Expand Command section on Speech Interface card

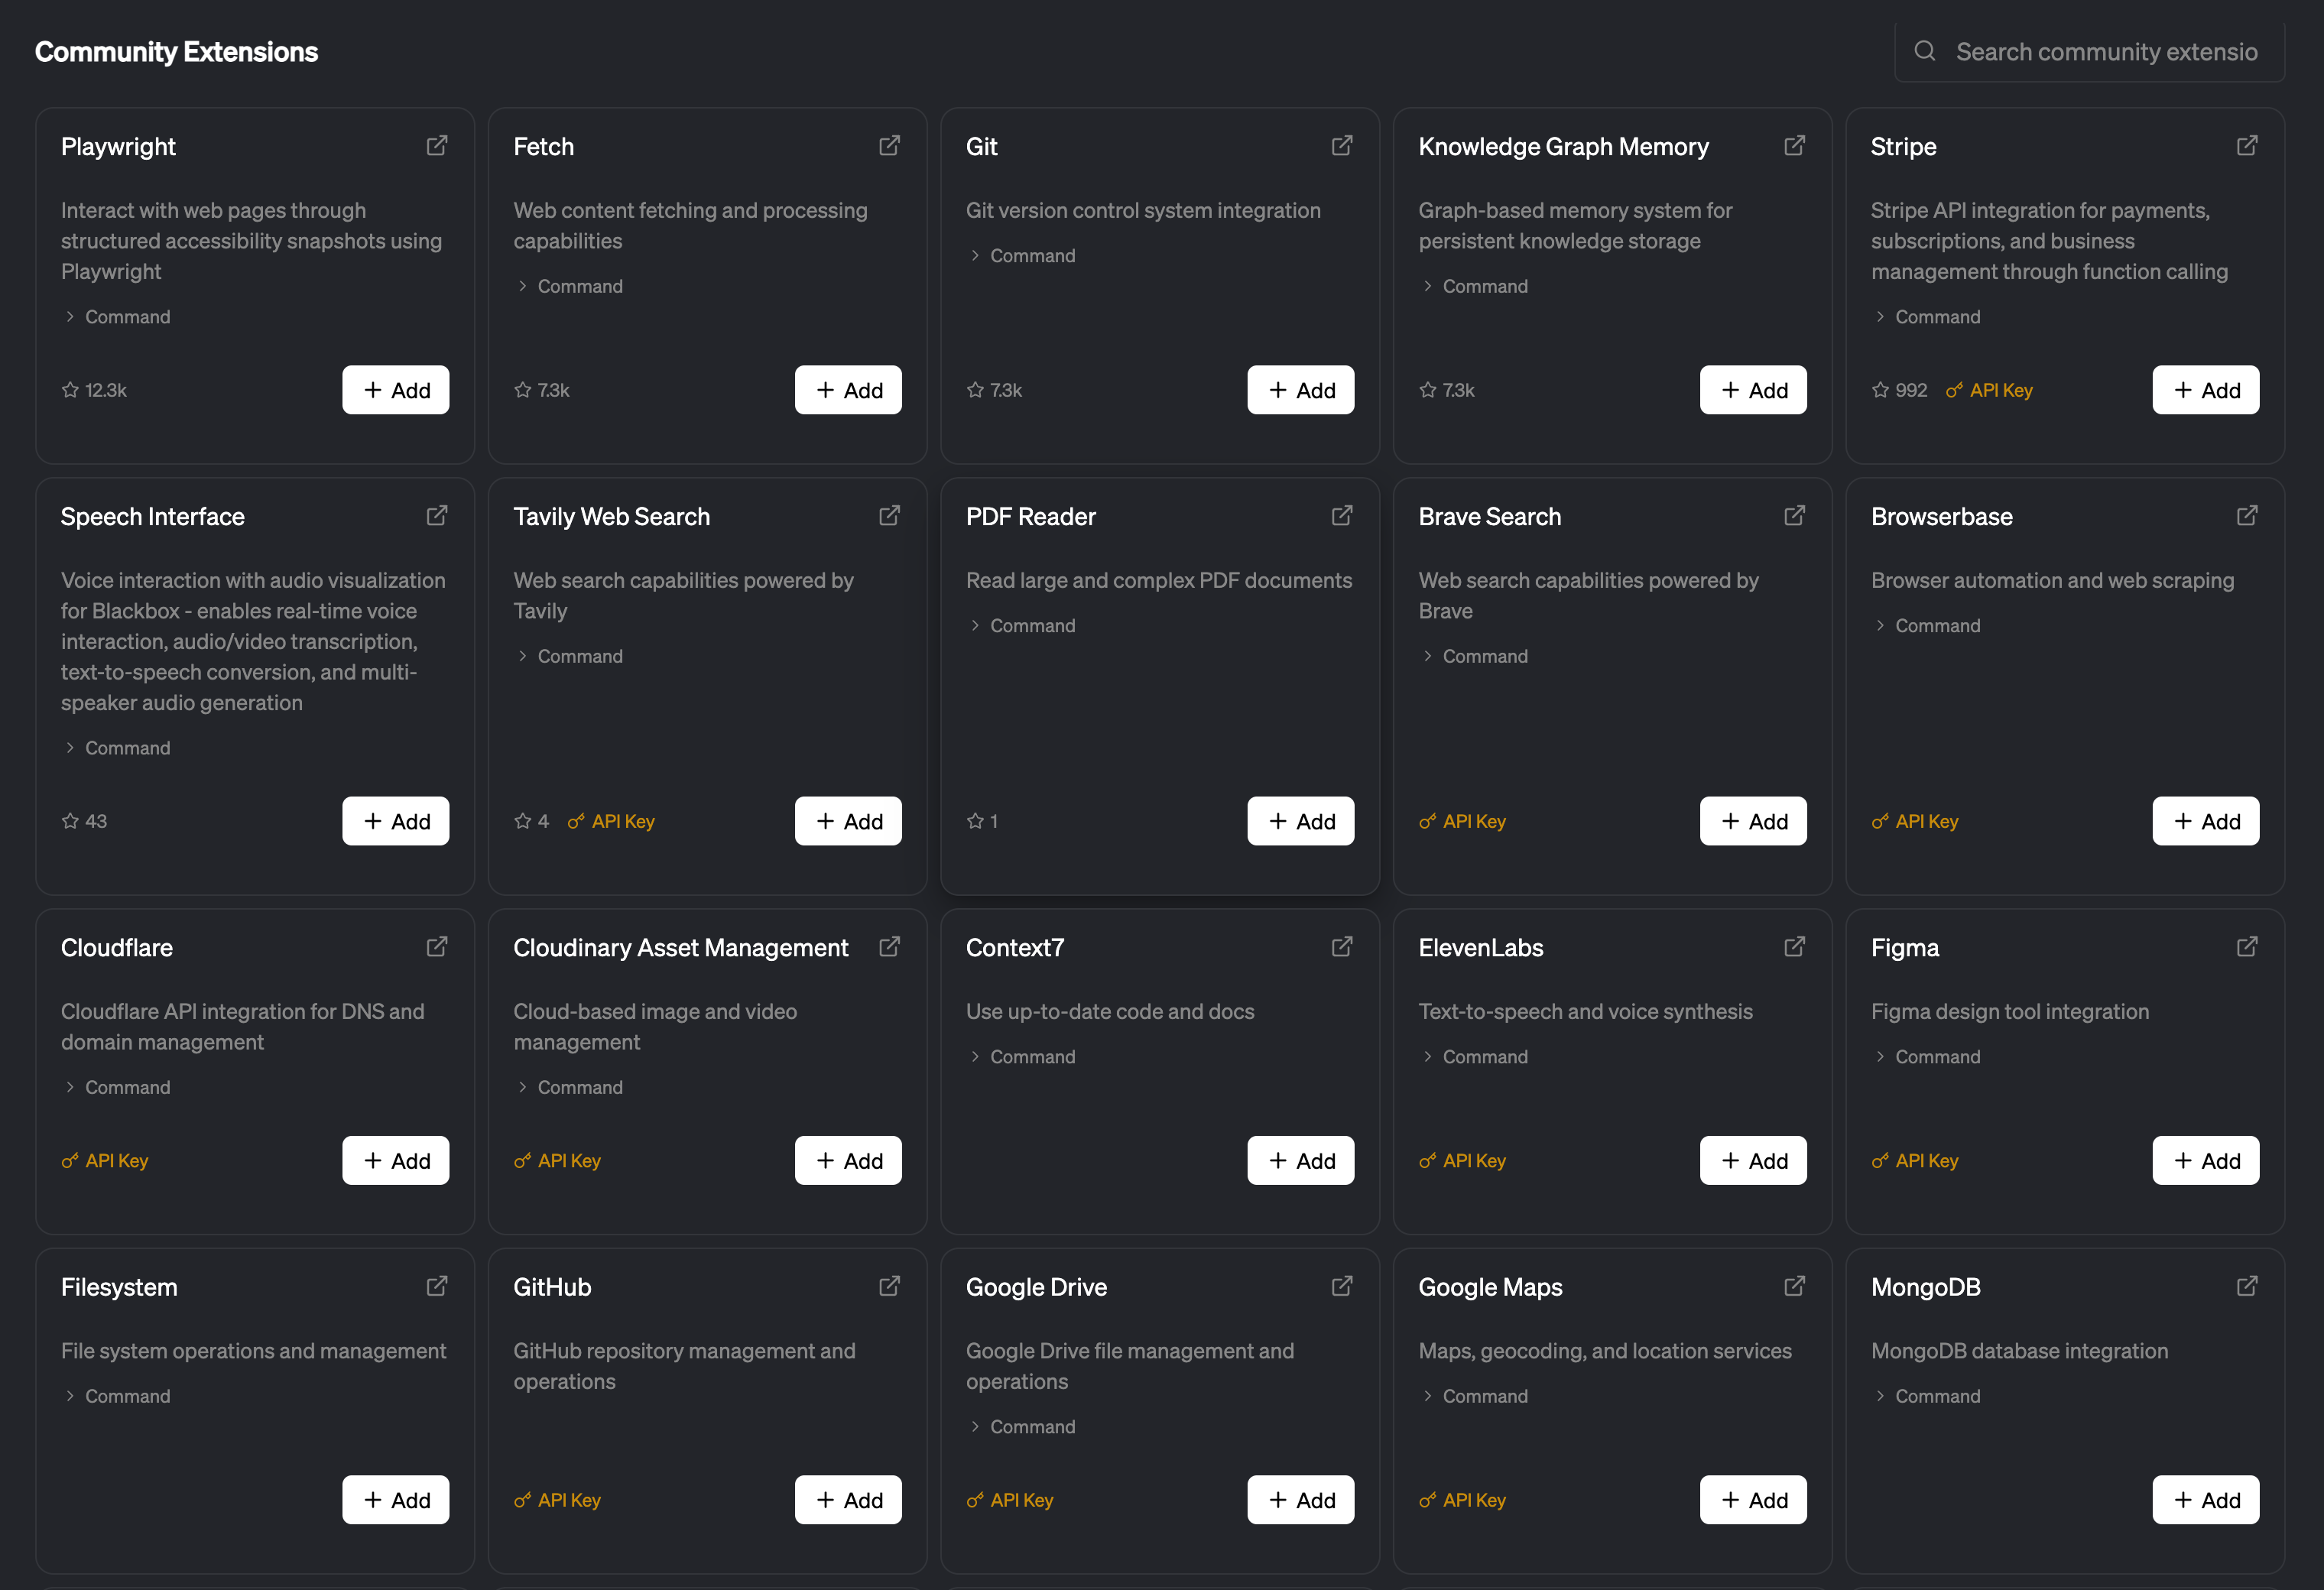[116, 748]
